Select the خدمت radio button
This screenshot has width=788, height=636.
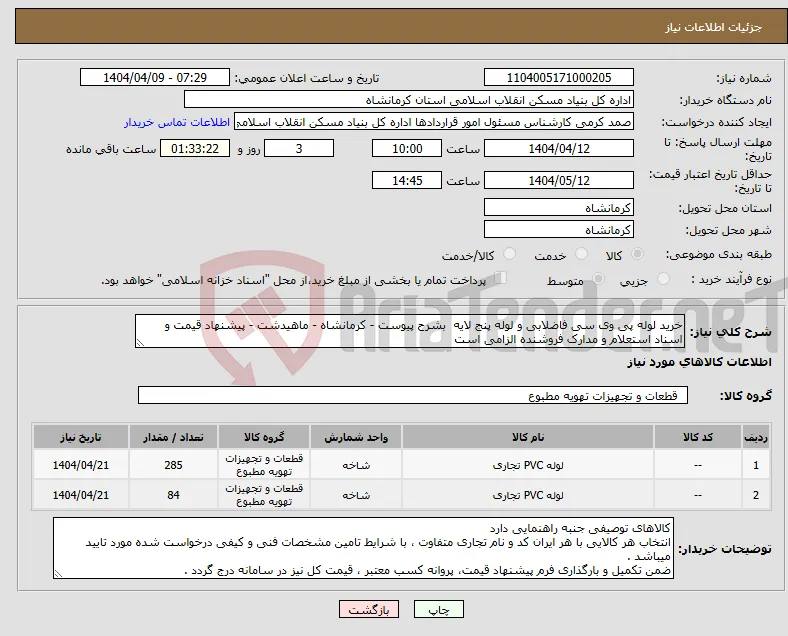[581, 254]
